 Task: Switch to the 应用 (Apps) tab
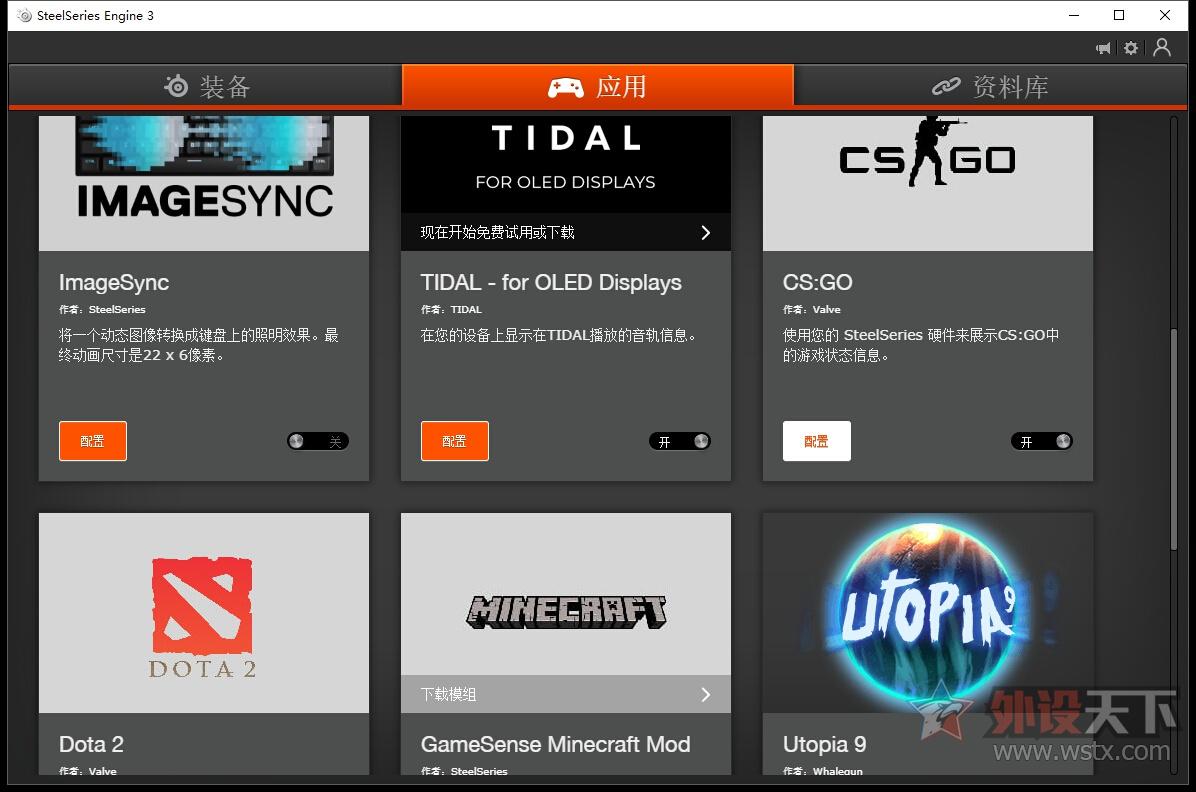point(598,86)
